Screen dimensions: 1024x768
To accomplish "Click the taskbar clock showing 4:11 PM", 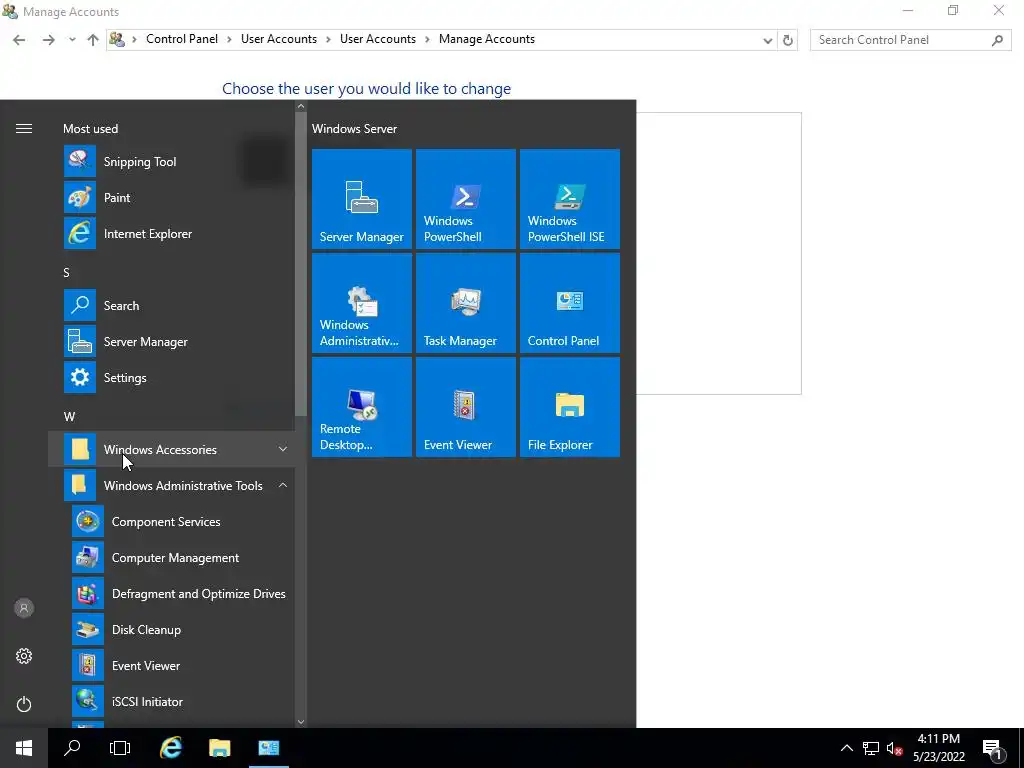I will tap(938, 748).
